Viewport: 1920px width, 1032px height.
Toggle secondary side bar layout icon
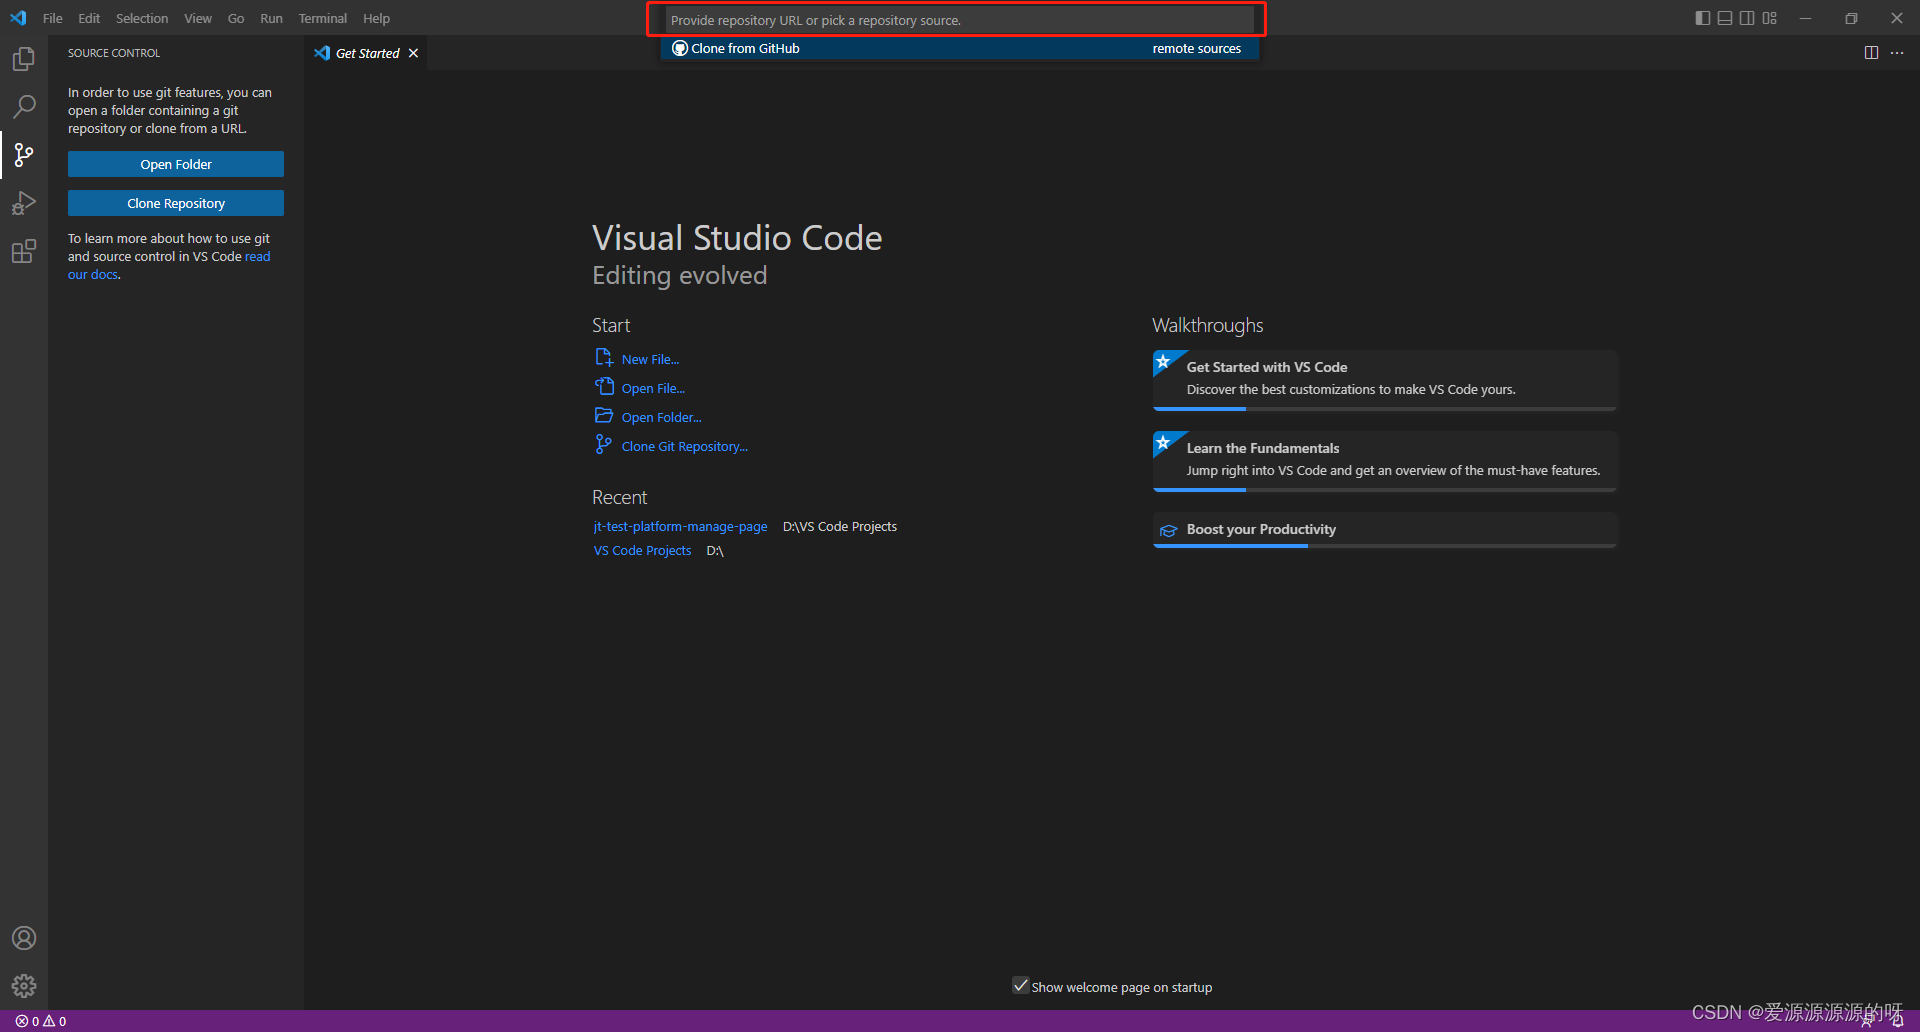pos(1747,18)
